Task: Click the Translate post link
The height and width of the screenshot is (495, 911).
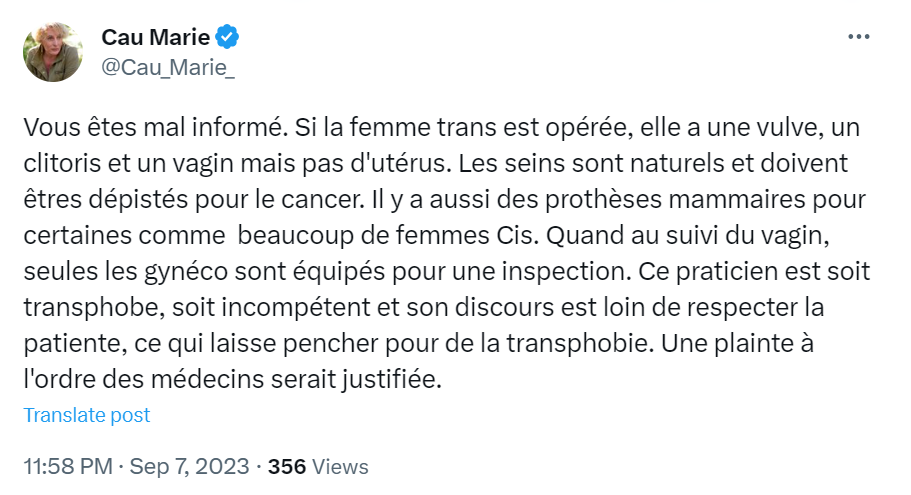Action: (x=87, y=415)
